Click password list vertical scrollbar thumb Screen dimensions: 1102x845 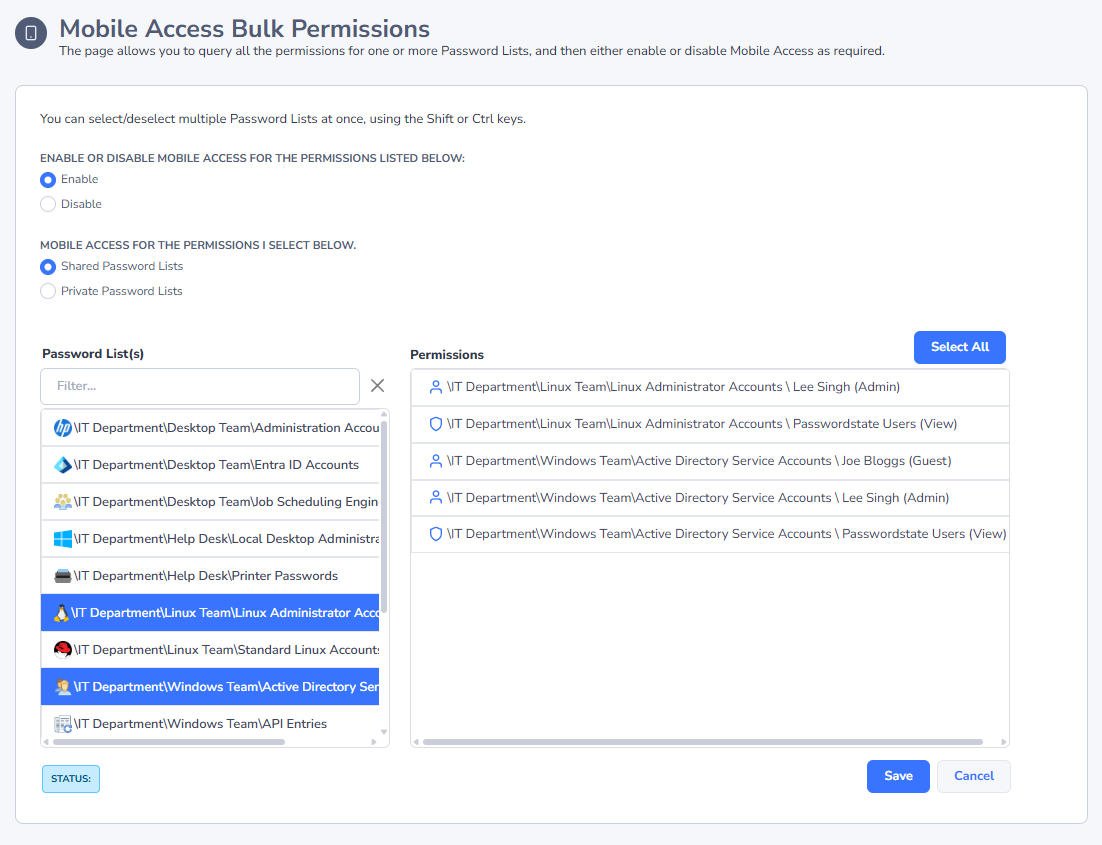click(x=384, y=515)
